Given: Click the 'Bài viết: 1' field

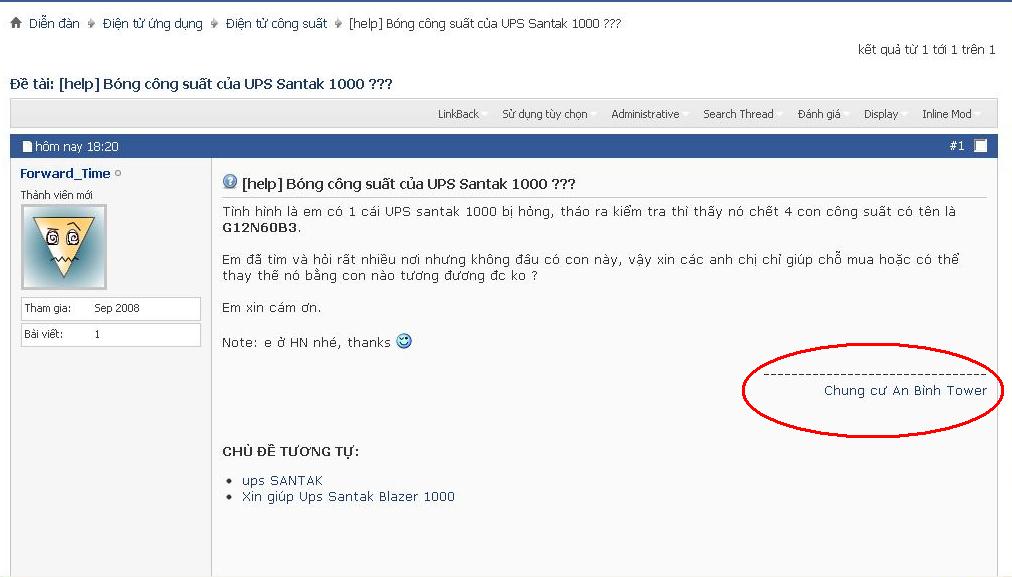Looking at the screenshot, I should coord(111,334).
